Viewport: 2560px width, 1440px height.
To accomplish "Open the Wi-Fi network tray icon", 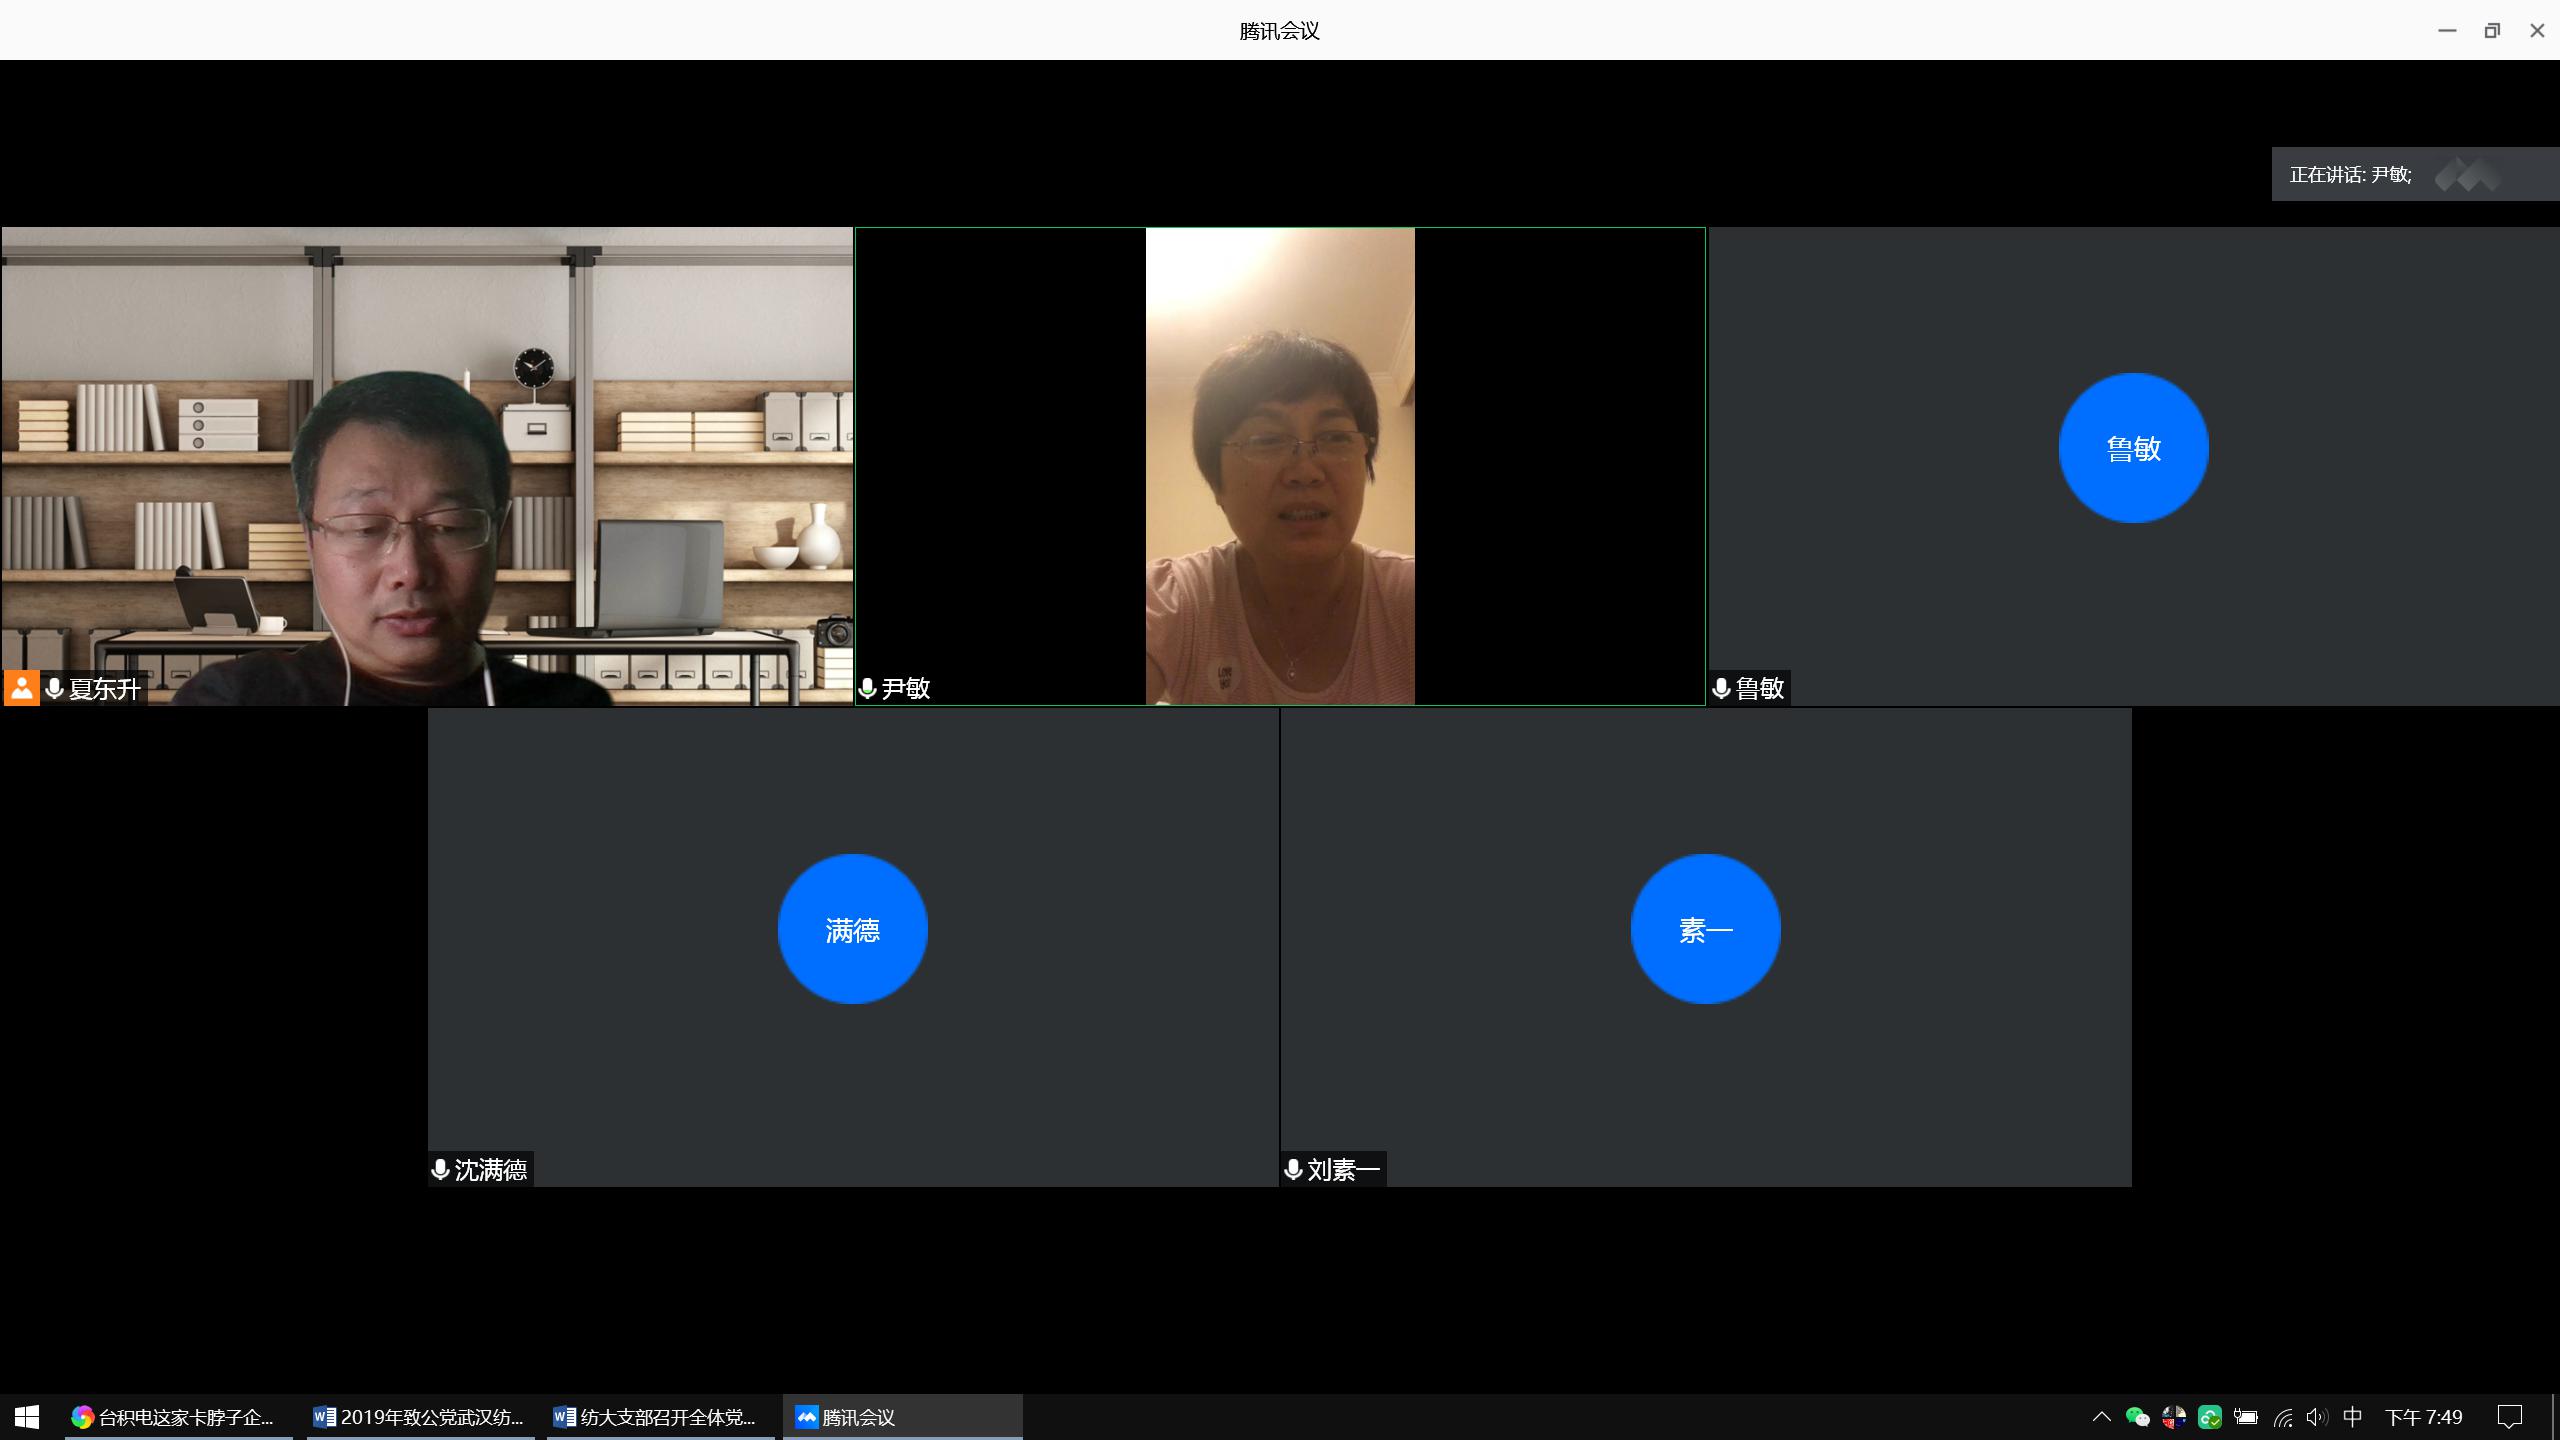I will pos(2282,1417).
